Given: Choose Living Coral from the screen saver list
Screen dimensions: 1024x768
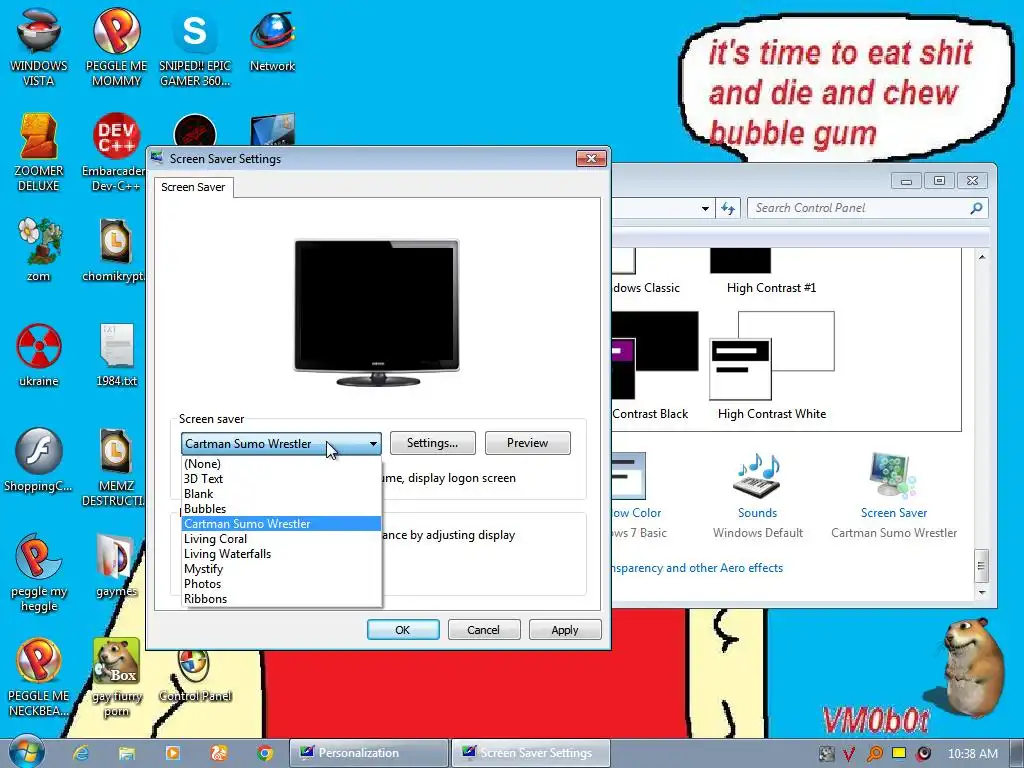Looking at the screenshot, I should point(281,539).
